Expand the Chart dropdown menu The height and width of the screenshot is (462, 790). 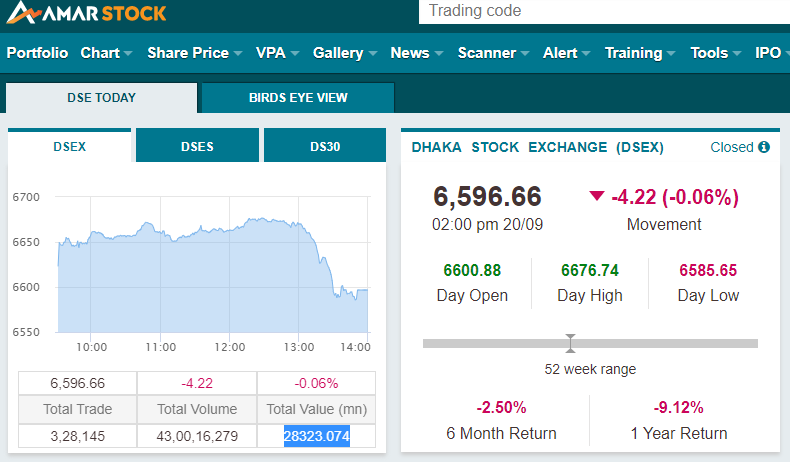[106, 53]
